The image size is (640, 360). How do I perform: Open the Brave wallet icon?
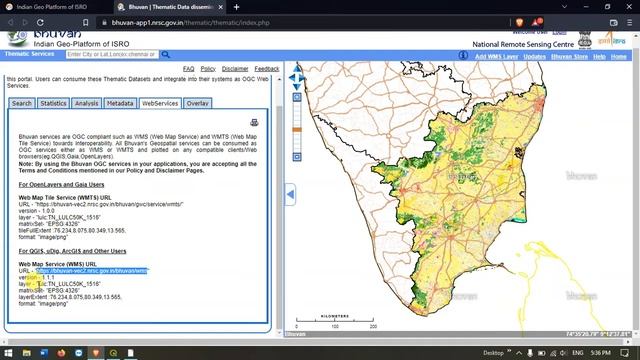(x=613, y=23)
